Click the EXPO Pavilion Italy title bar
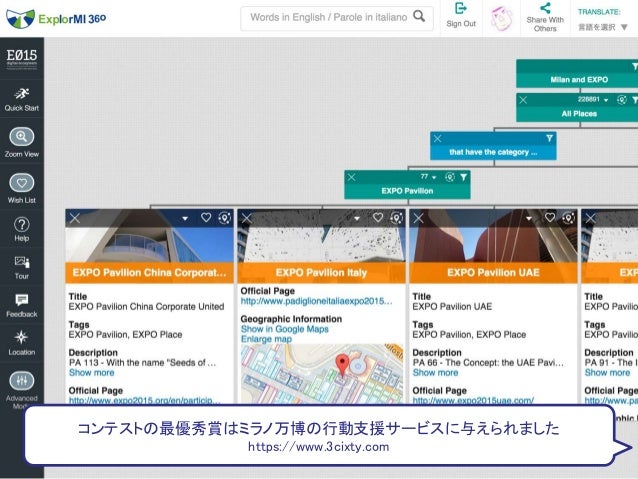 [321, 273]
